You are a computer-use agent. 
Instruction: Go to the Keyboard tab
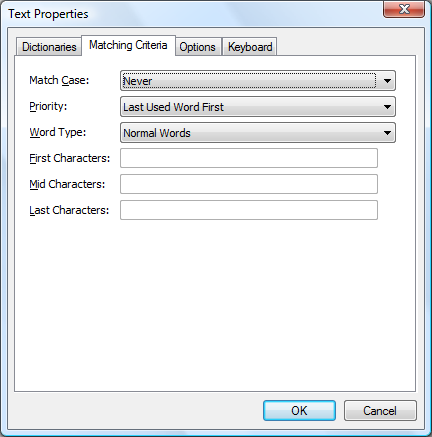250,47
